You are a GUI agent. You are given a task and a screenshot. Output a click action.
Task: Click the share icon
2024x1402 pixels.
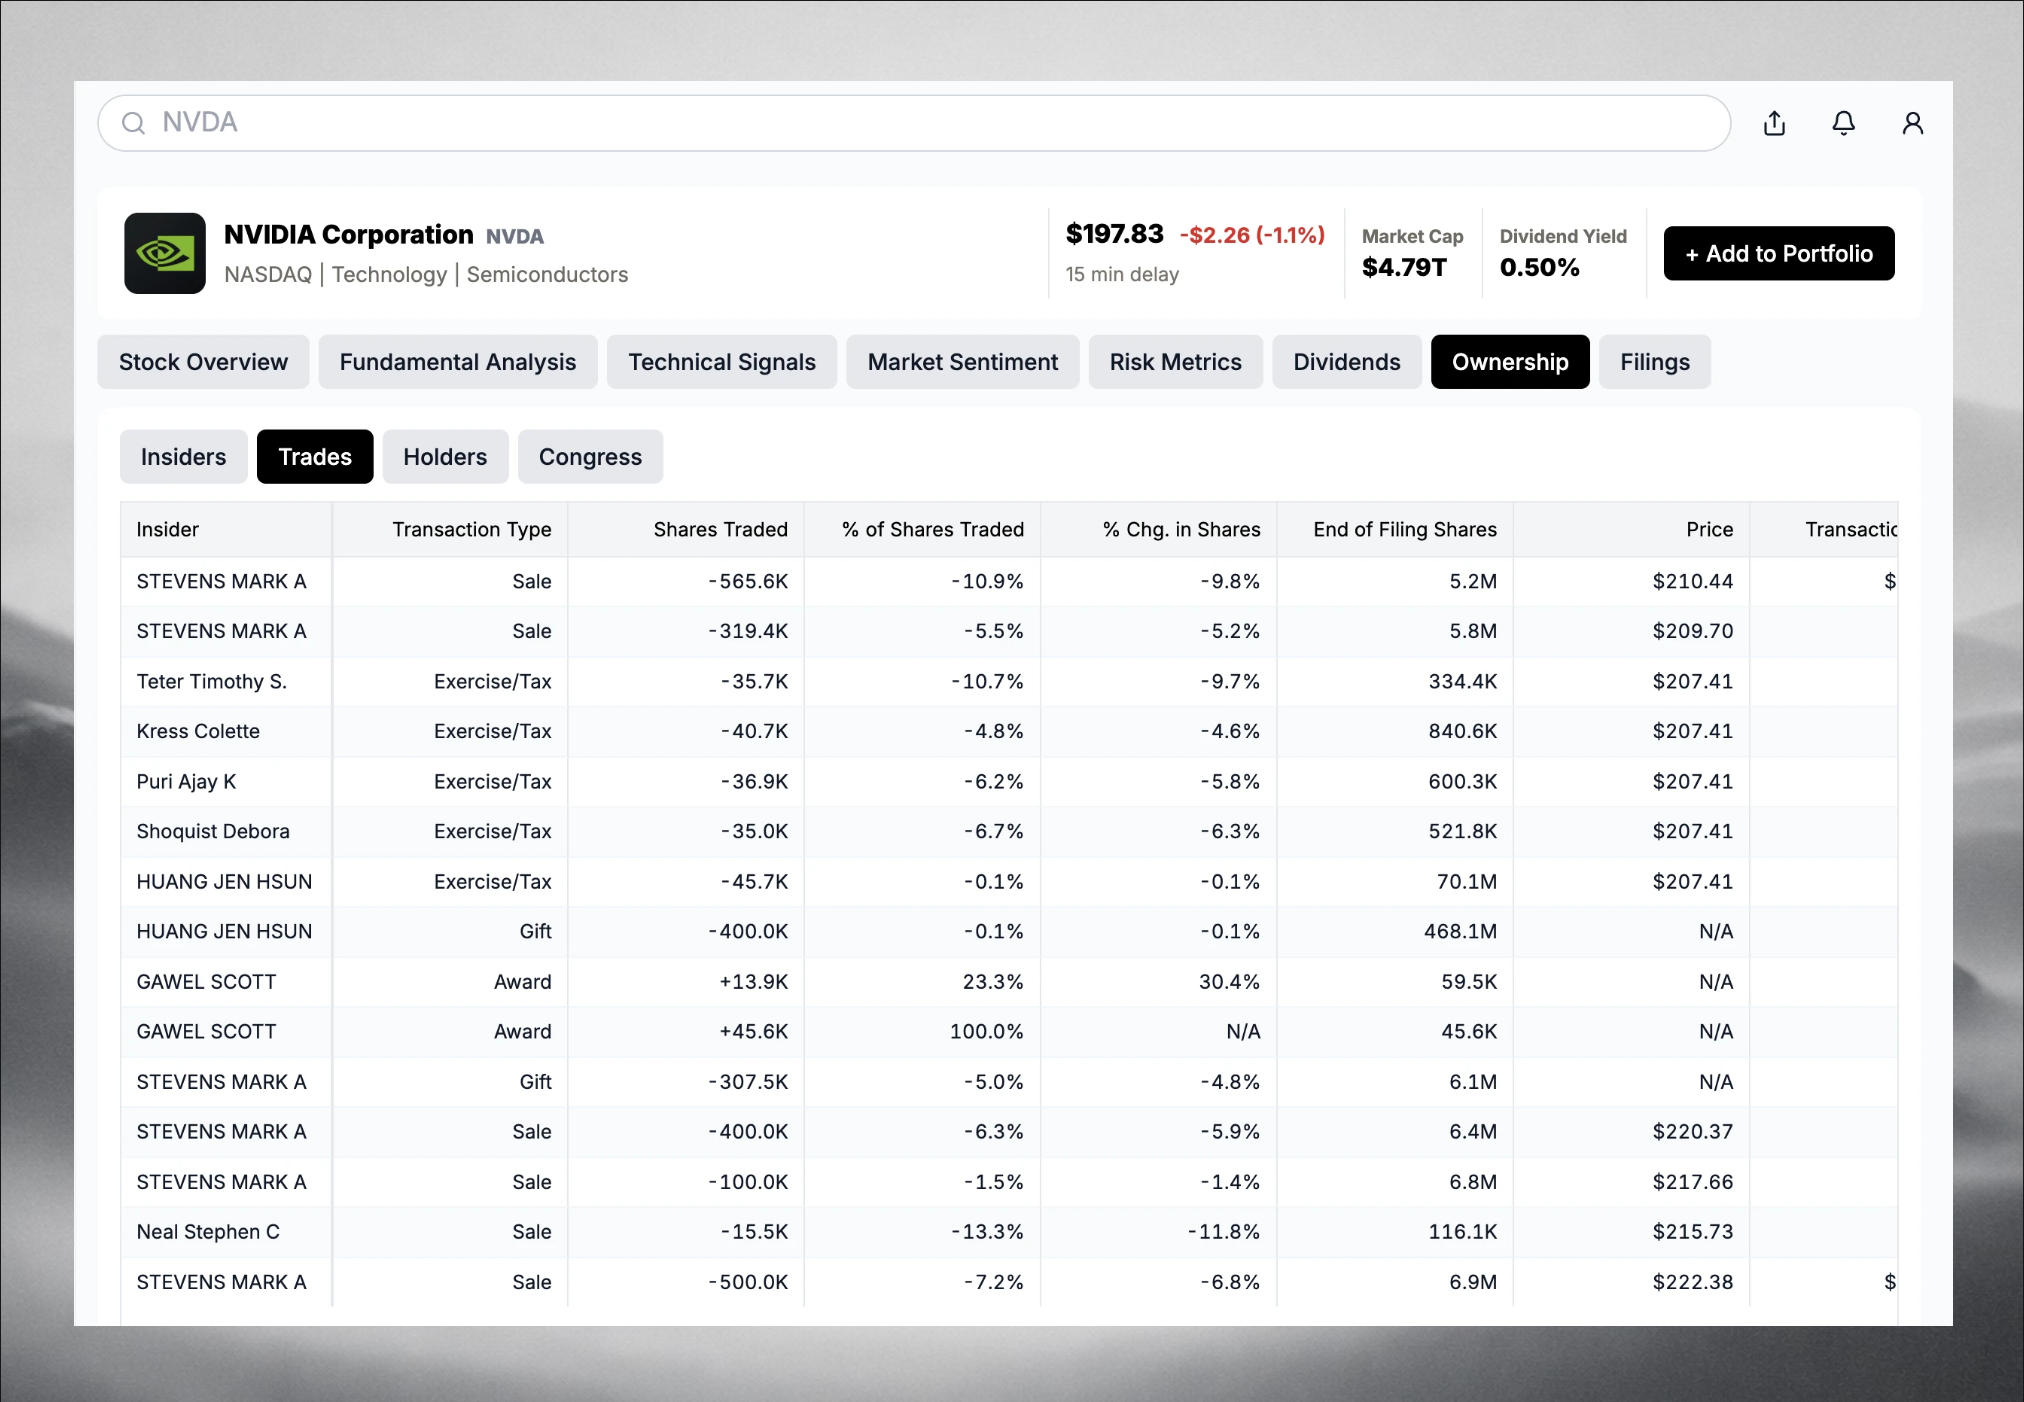pos(1774,123)
